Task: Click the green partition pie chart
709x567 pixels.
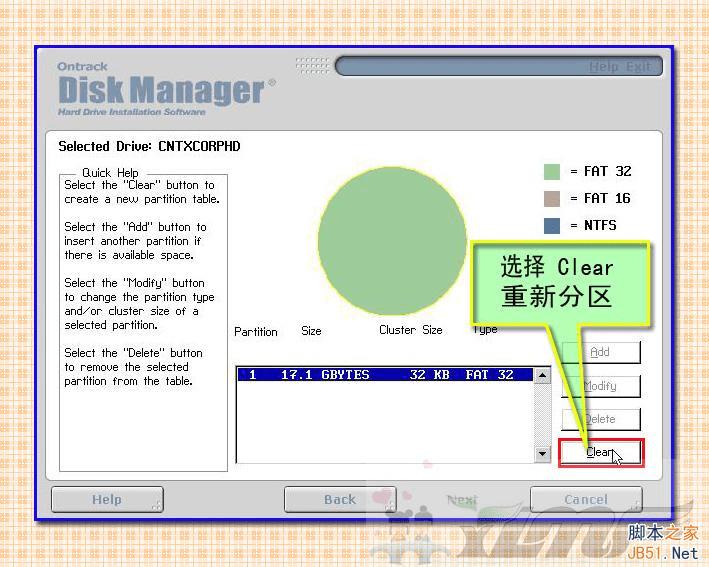Action: 392,241
